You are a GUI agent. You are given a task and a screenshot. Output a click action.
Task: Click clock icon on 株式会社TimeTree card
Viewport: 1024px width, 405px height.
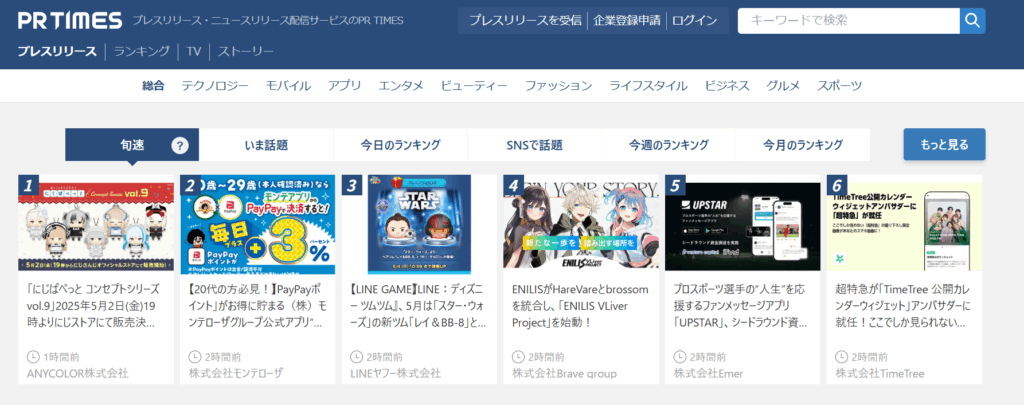pos(842,357)
